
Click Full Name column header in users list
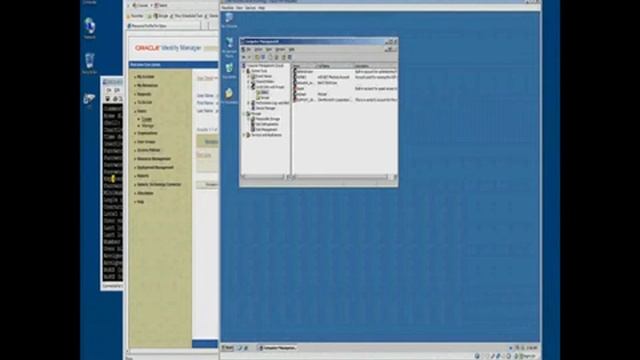(334, 66)
